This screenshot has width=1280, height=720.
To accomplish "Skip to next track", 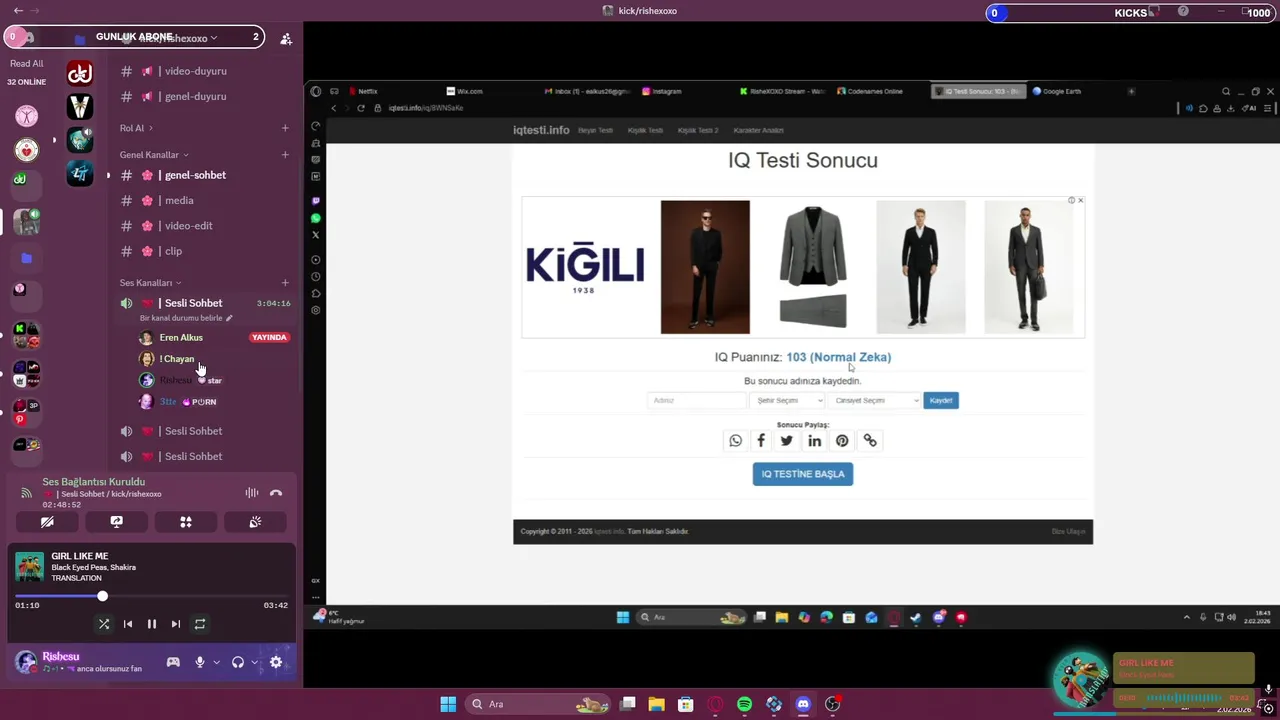I will pyautogui.click(x=176, y=624).
